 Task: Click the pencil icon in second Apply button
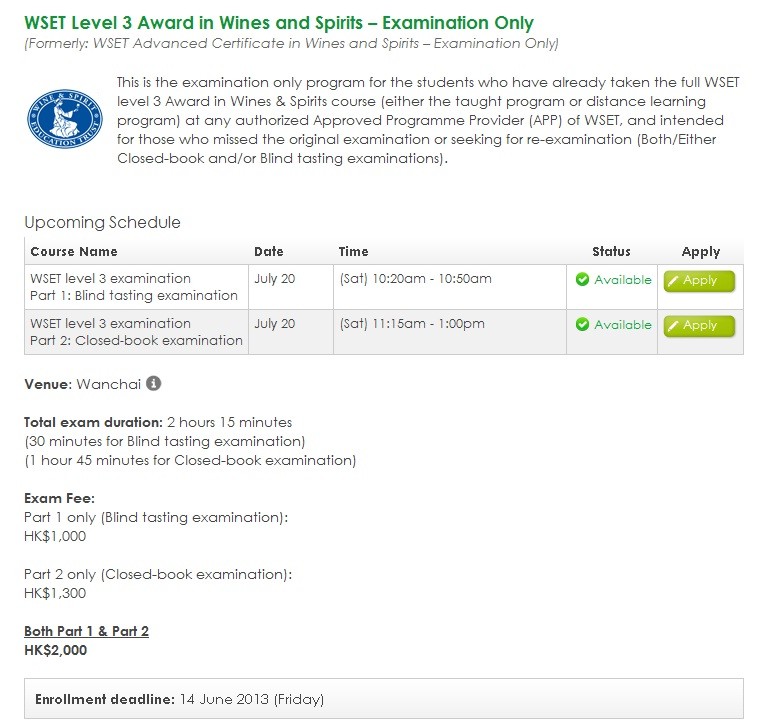673,326
